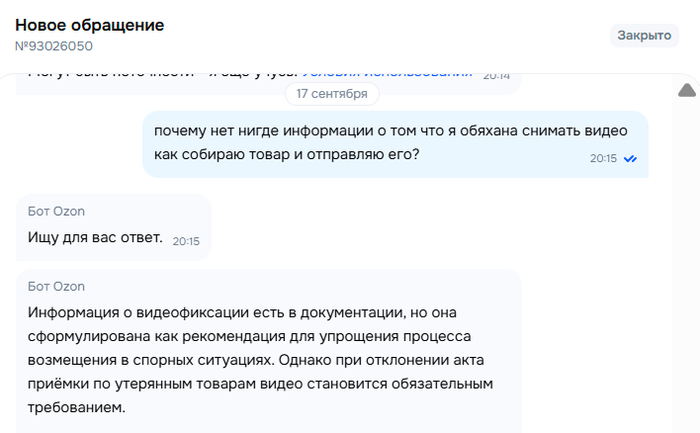Click the "17 сентября" date chip
Image resolution: width=700 pixels, height=433 pixels.
tap(332, 94)
